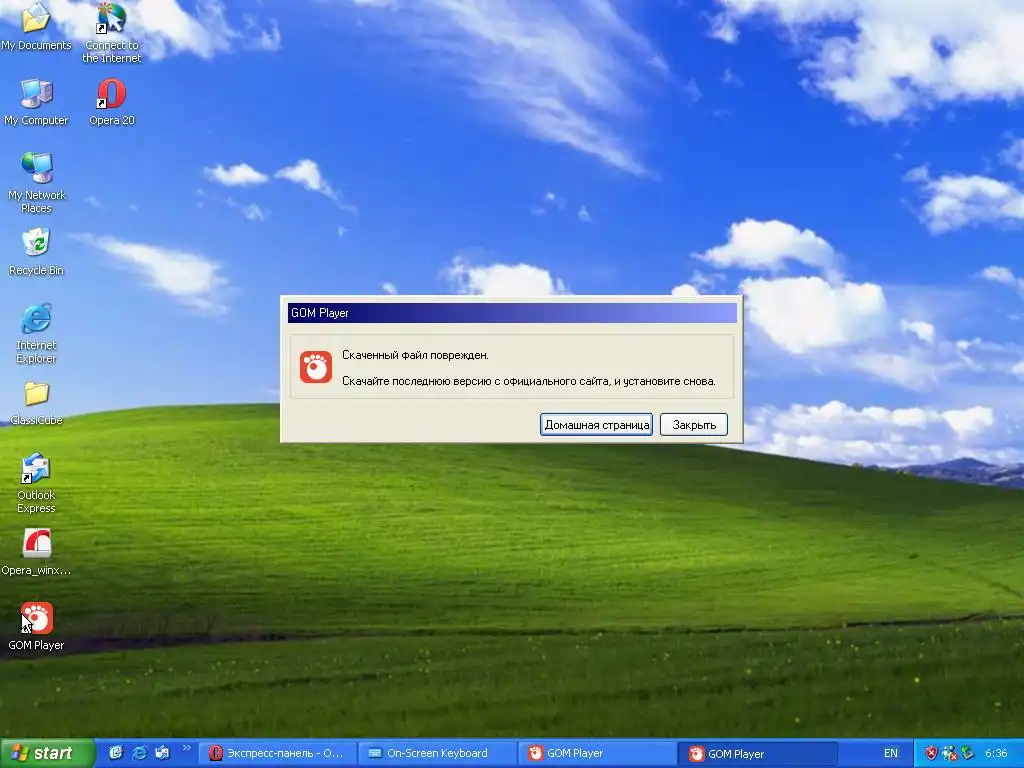Viewport: 1024px width, 768px height.
Task: Select the My Computer desktop icon
Action: [36, 102]
